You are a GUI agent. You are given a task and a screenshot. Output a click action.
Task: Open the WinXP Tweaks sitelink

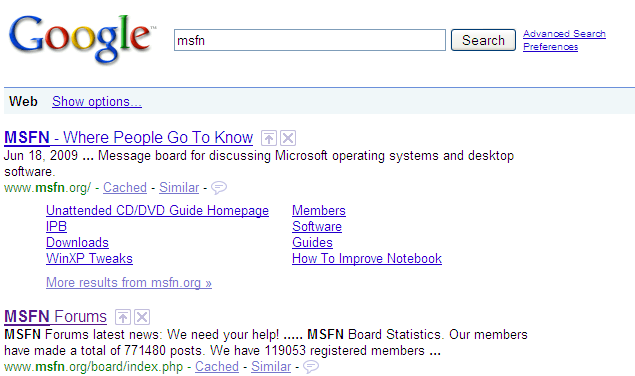[89, 258]
